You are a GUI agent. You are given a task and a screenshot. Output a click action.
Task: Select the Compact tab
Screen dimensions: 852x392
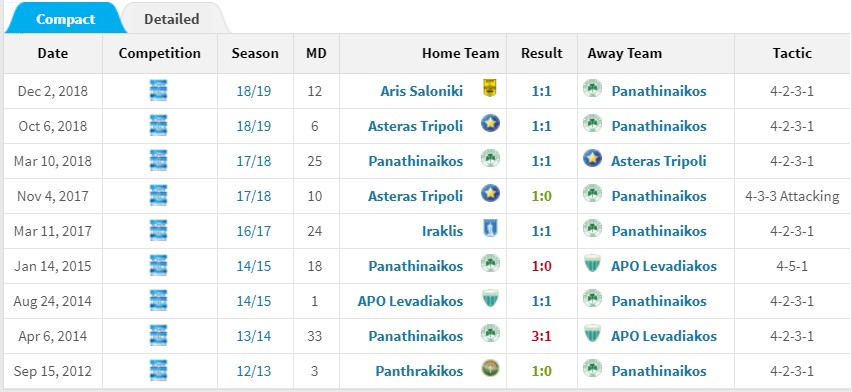click(66, 19)
